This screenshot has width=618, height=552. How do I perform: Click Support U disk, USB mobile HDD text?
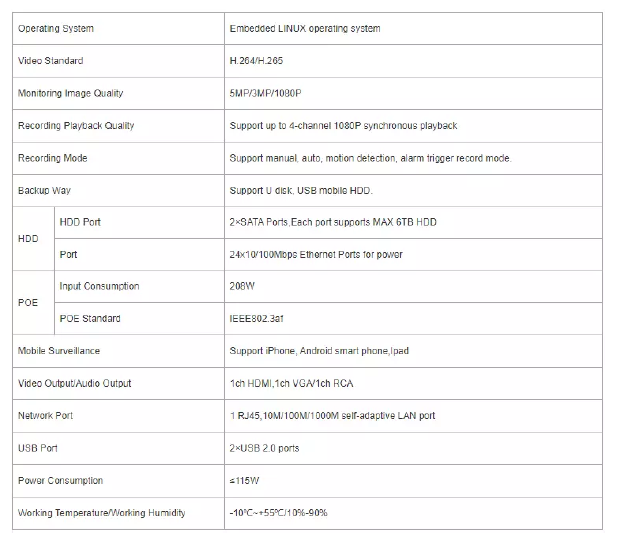coord(302,190)
